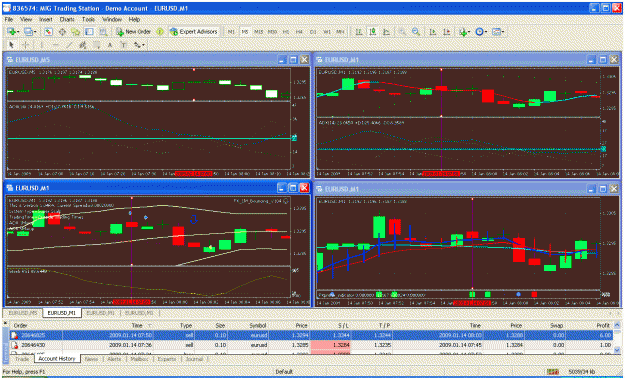Set timeframe to M30
Screen dimensions: 625x378
pyautogui.click(x=272, y=32)
